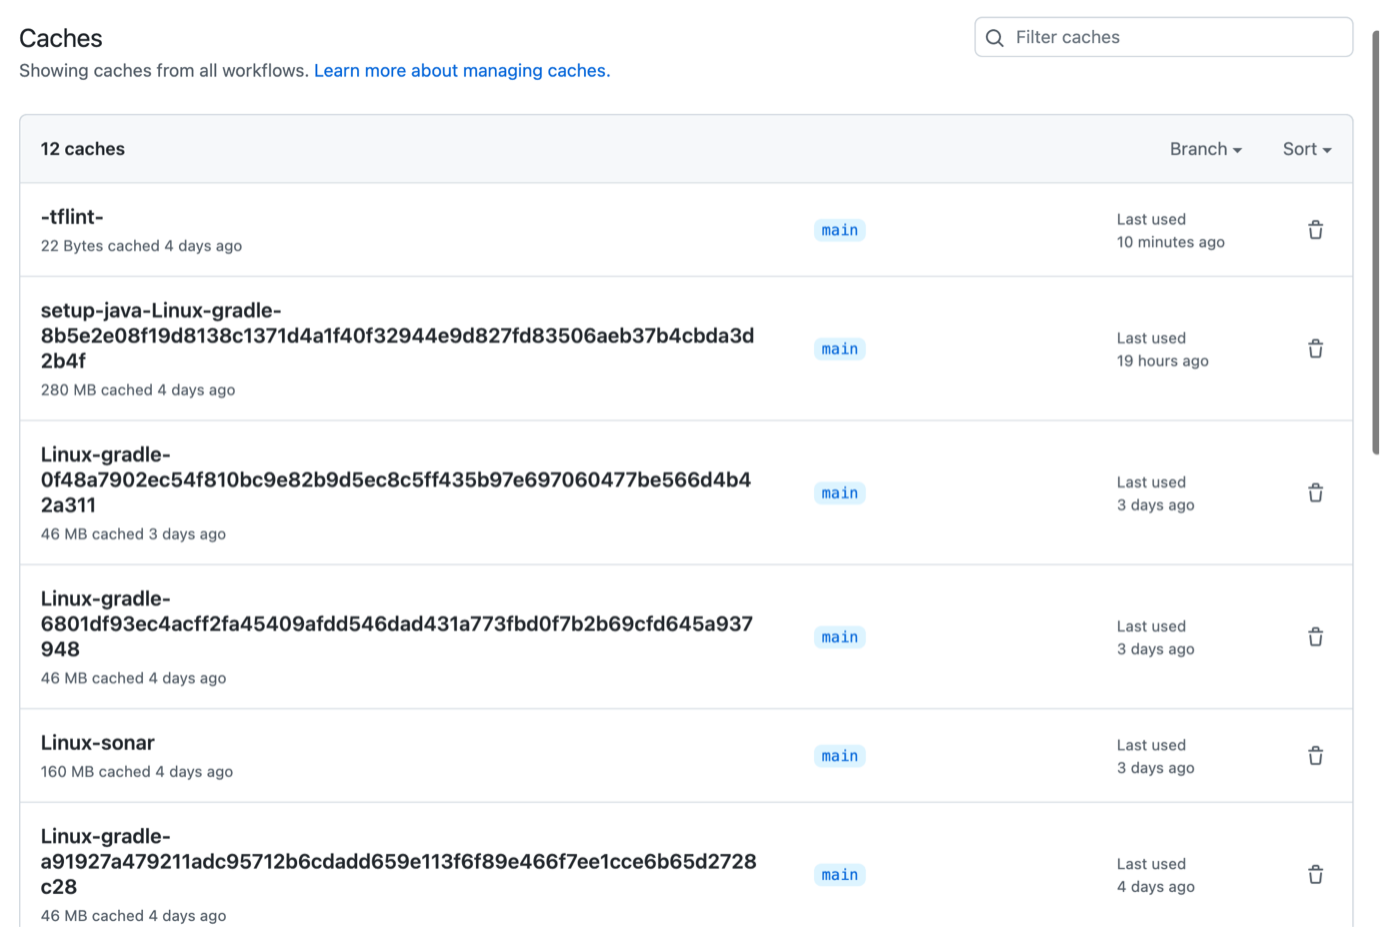Delete the Linux-gradle-6801df93 cache
Screen dimensions: 1384x931
click(x=1315, y=637)
